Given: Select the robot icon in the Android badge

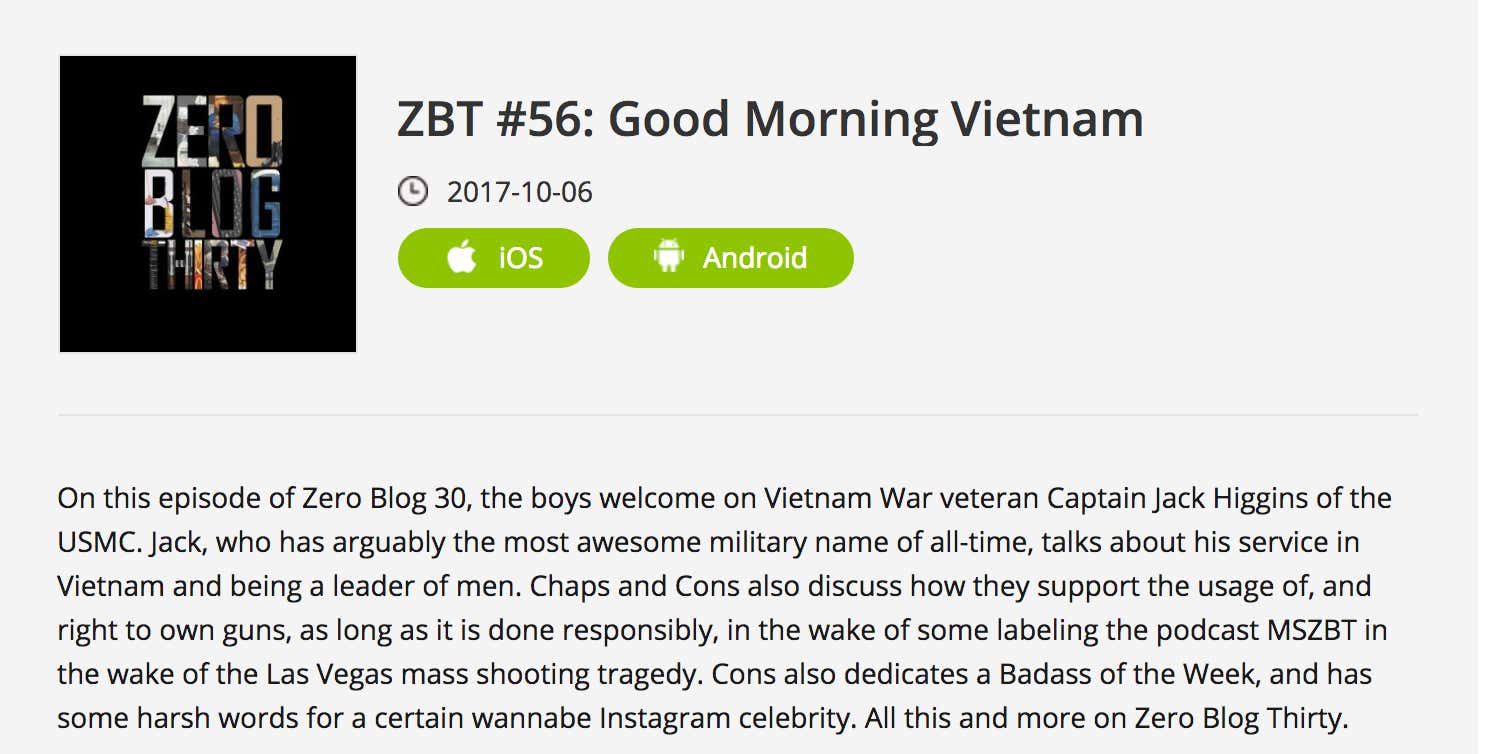Looking at the screenshot, I should tap(671, 257).
